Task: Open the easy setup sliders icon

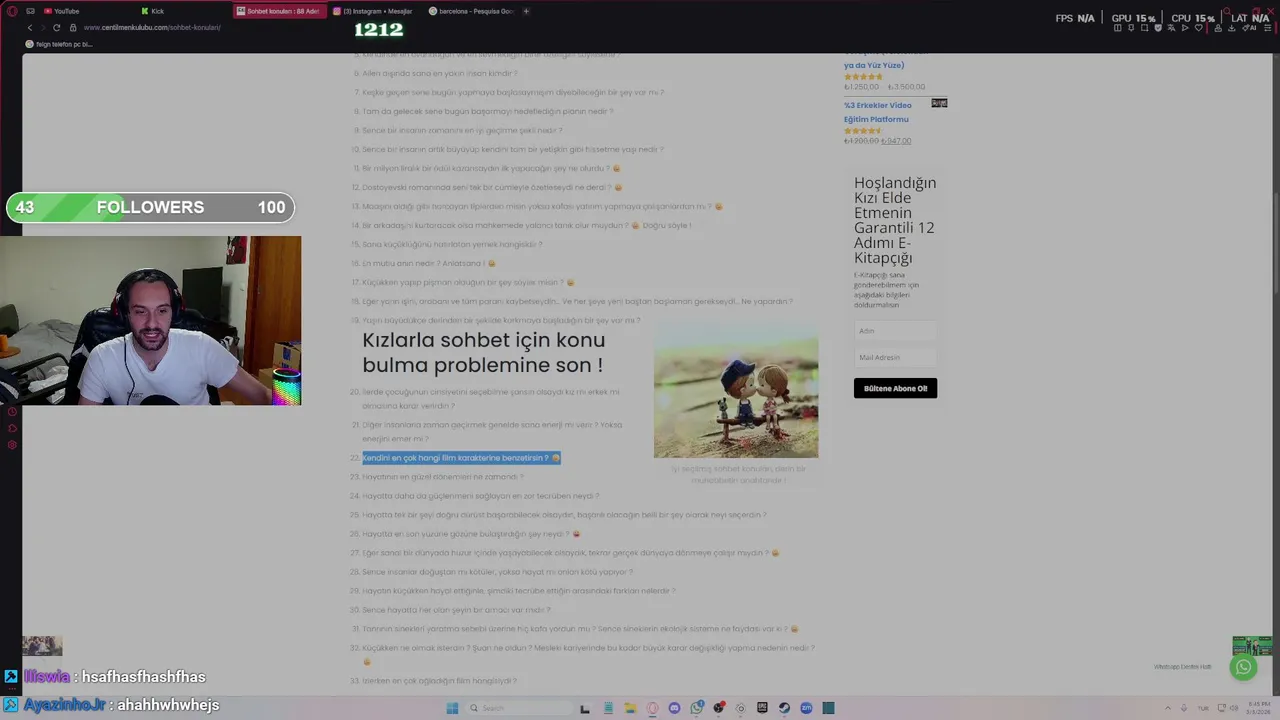Action: 1267,28
